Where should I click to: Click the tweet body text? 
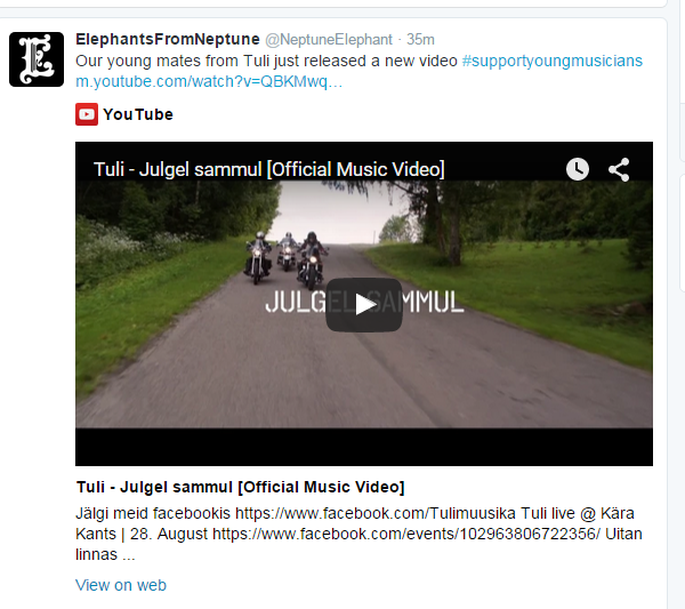pyautogui.click(x=266, y=61)
